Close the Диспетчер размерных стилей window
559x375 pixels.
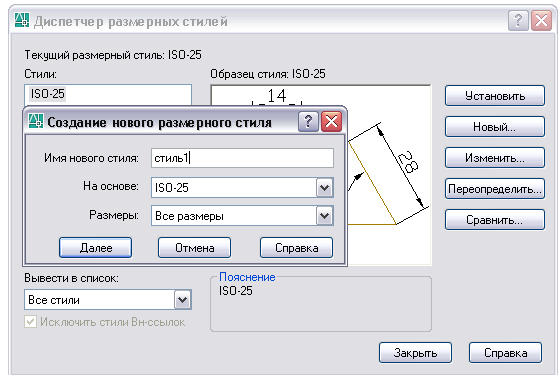click(542, 20)
